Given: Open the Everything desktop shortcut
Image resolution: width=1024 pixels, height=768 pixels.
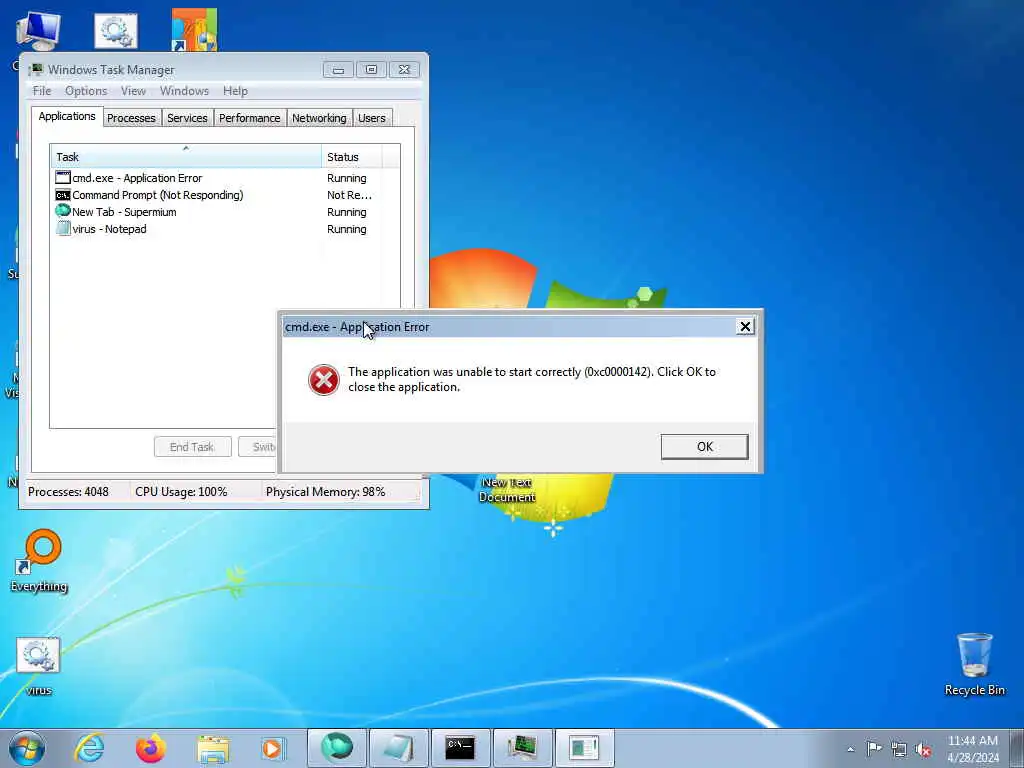Looking at the screenshot, I should pyautogui.click(x=39, y=560).
